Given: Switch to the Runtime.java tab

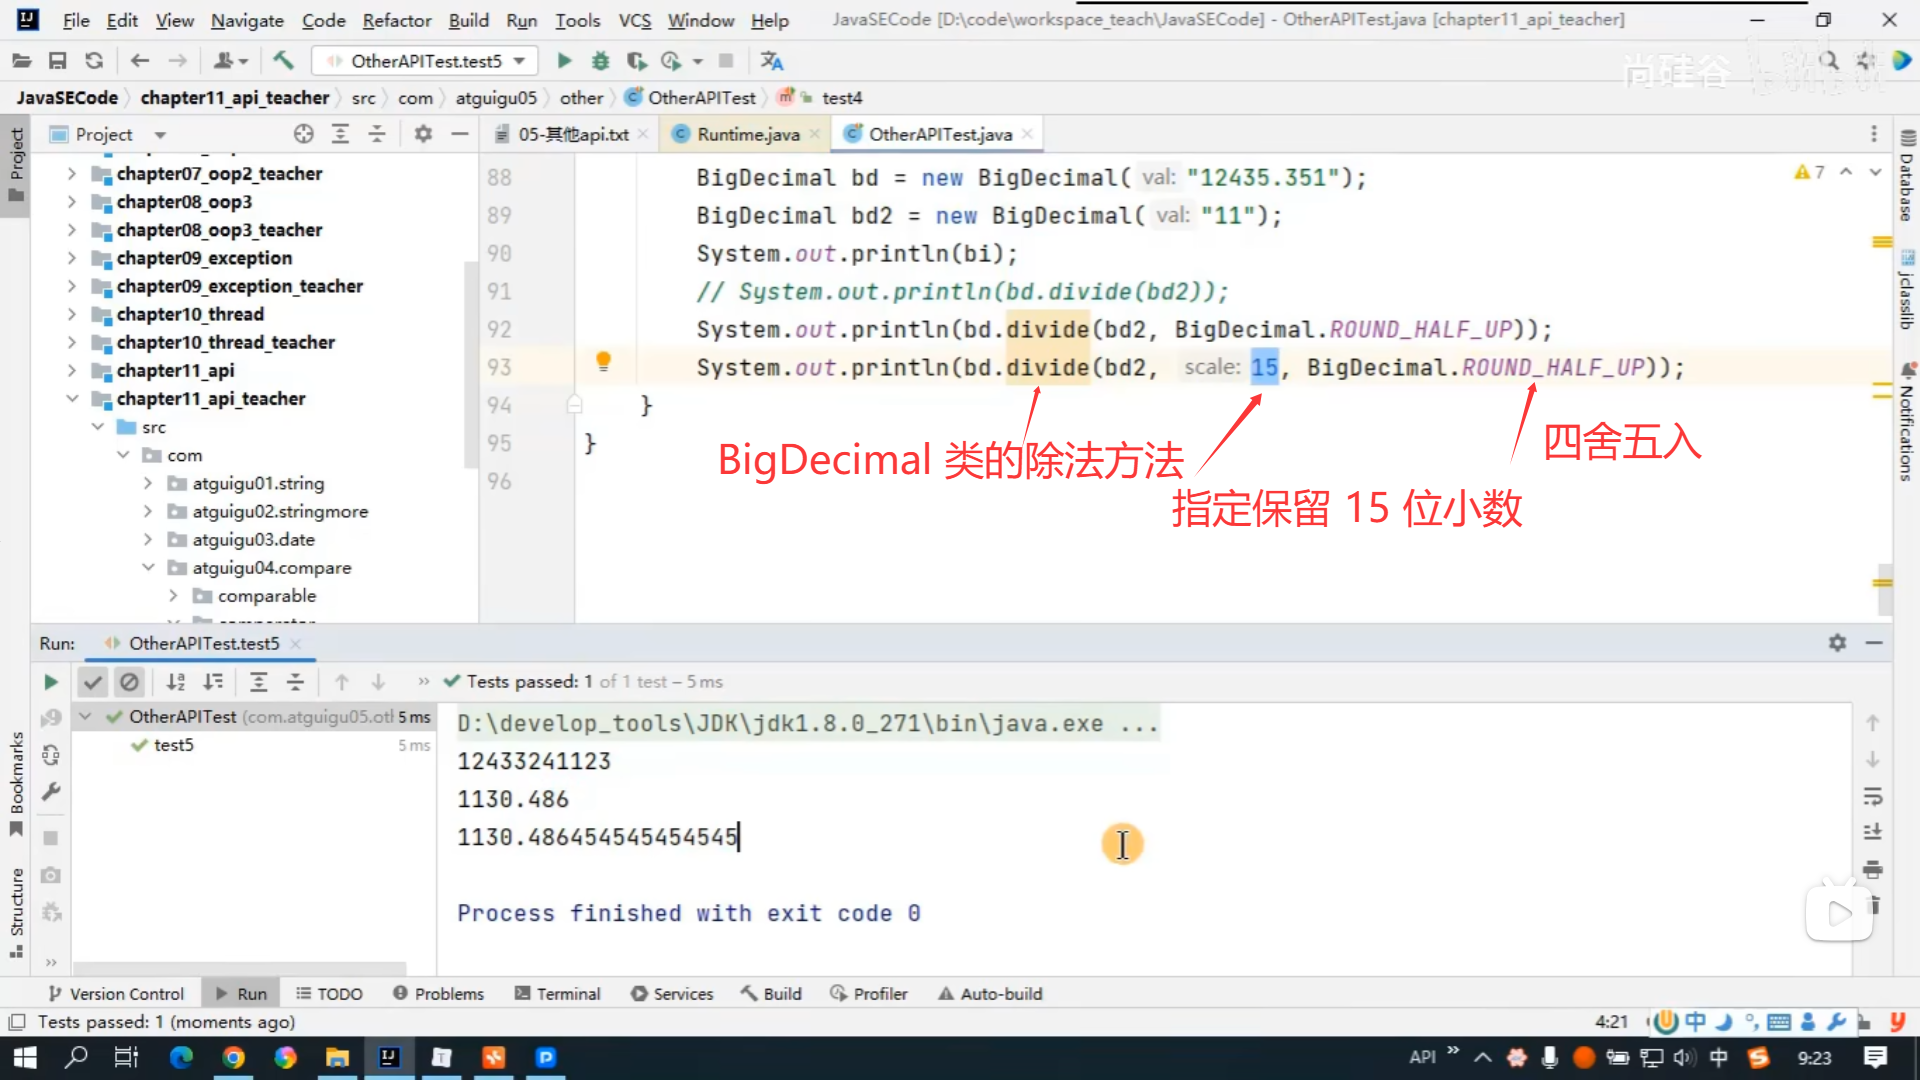Looking at the screenshot, I should [x=747, y=134].
